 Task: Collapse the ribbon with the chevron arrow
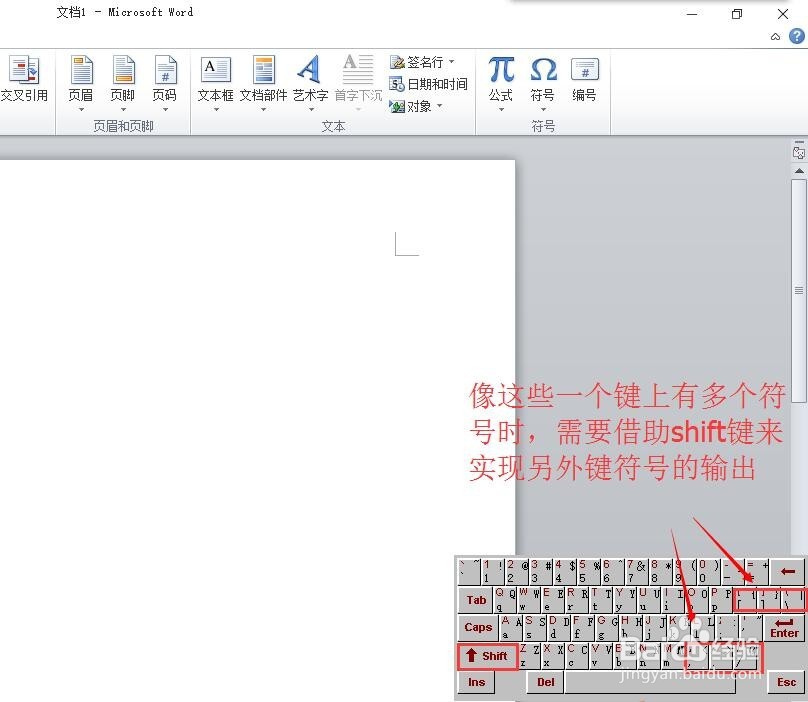(x=775, y=36)
